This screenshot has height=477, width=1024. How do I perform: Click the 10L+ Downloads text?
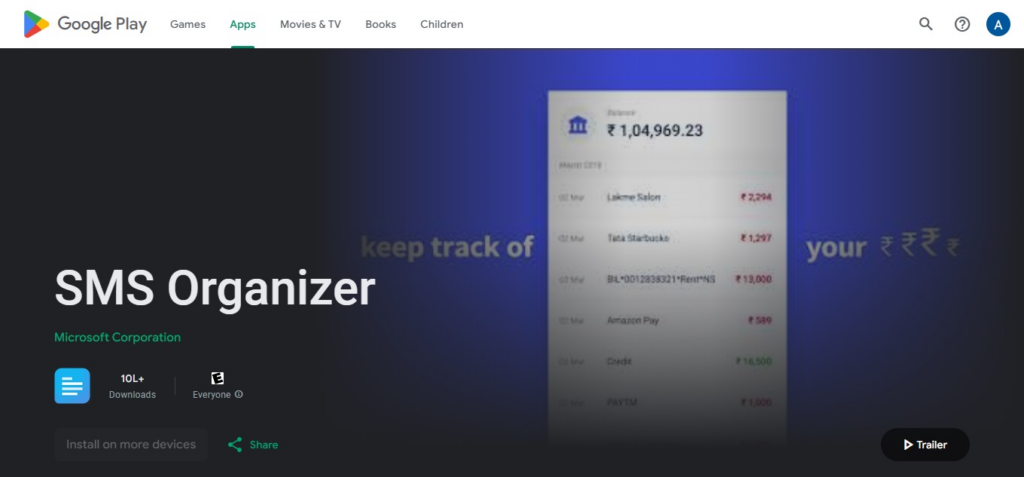[x=132, y=386]
